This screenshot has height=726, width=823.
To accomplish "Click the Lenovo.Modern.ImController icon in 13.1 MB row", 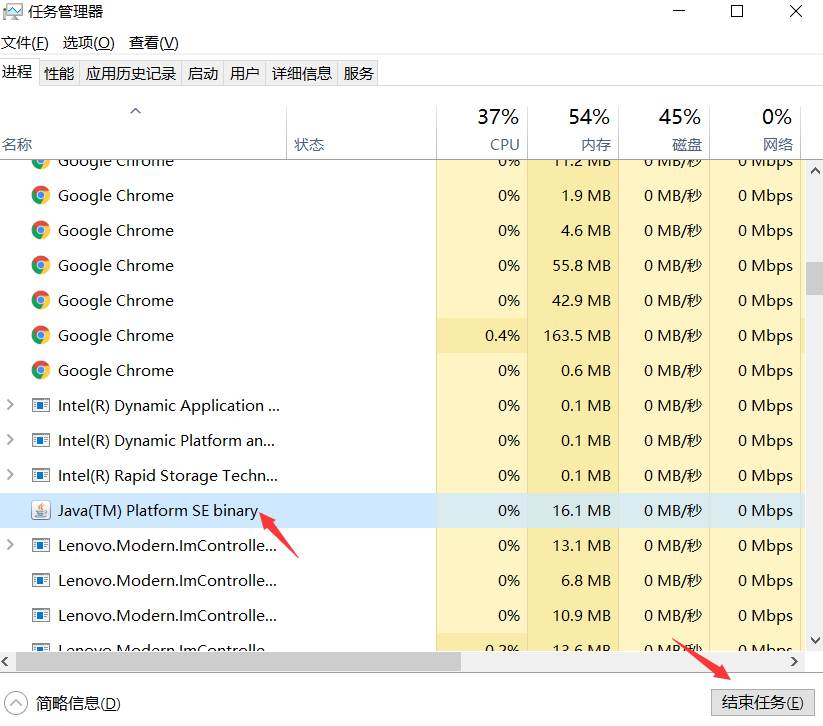I will click(x=41, y=545).
